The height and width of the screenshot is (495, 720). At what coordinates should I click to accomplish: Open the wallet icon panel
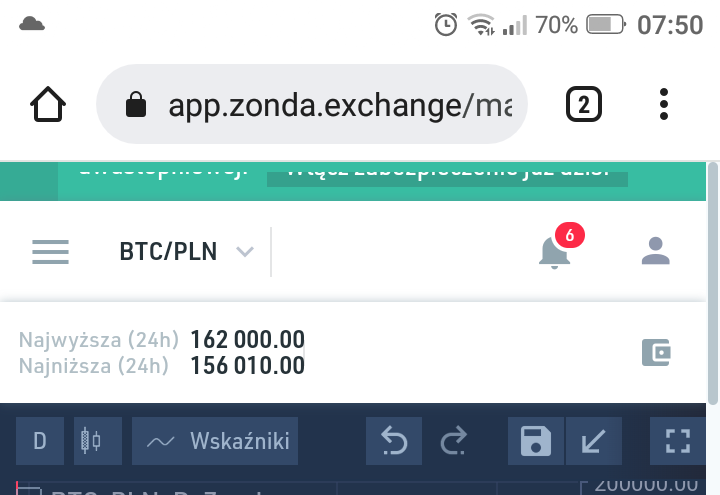tap(656, 352)
